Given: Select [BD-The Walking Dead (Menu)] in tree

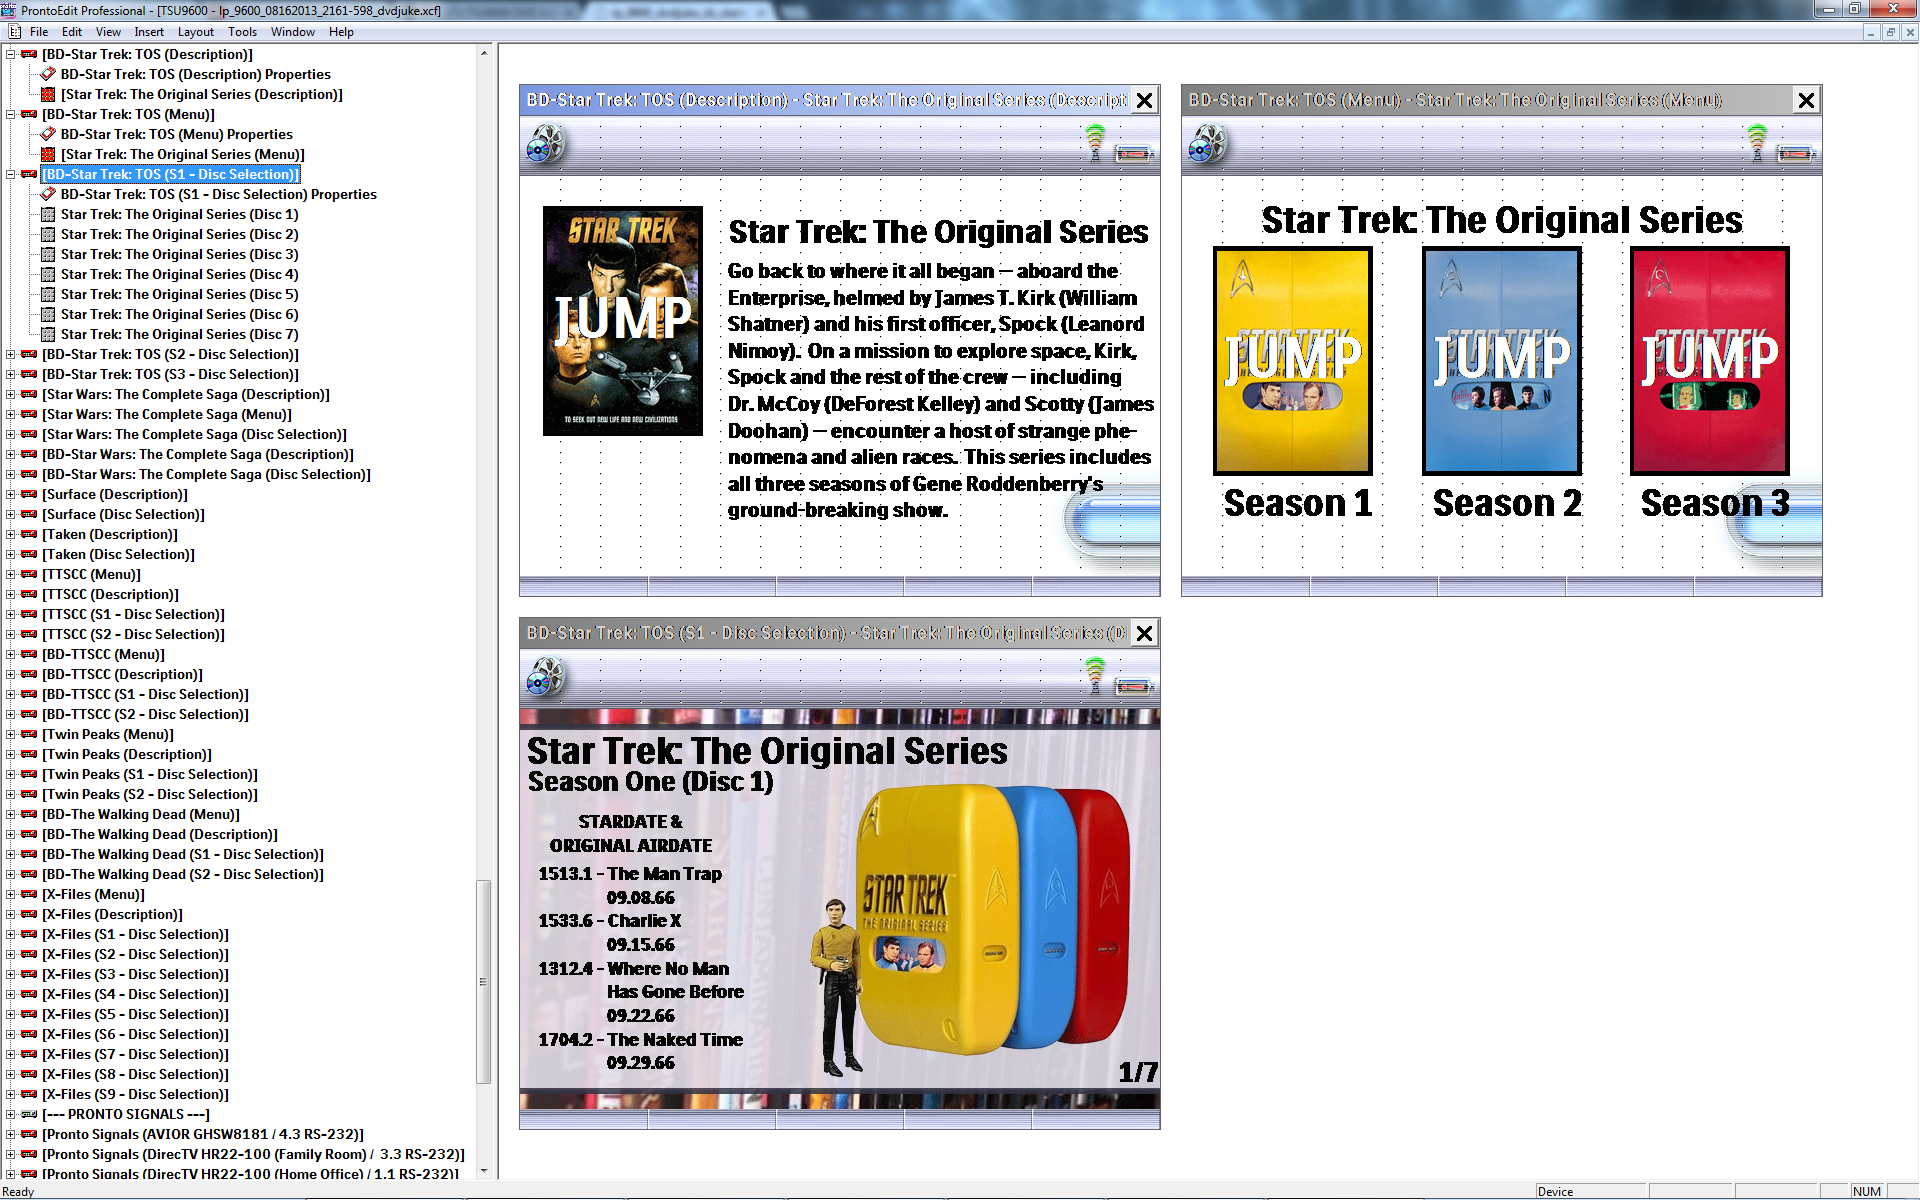Looking at the screenshot, I should pos(141,814).
